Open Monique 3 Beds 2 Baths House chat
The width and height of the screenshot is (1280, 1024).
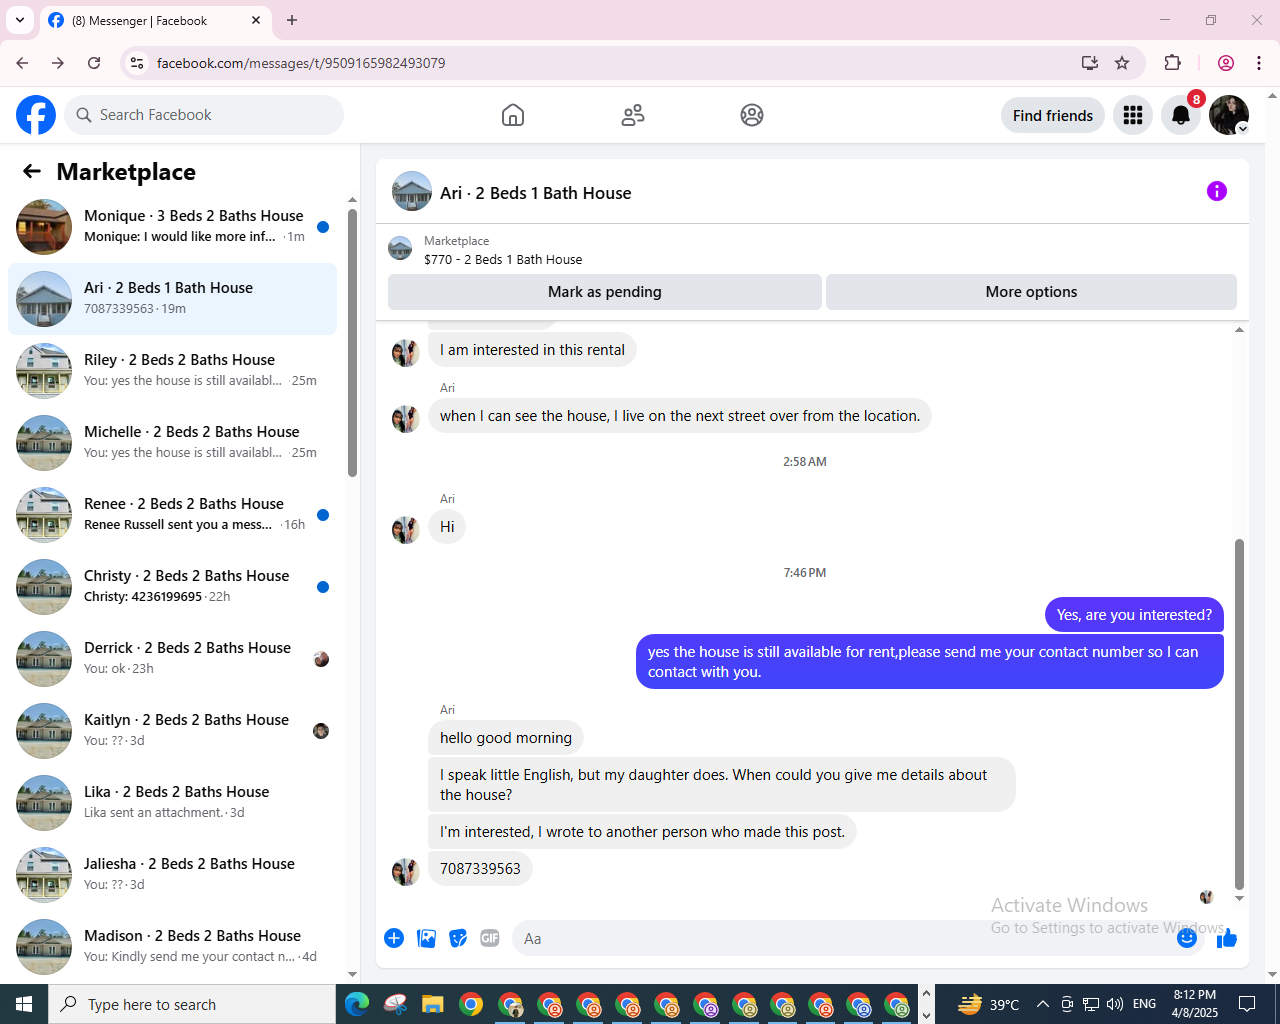click(x=172, y=227)
